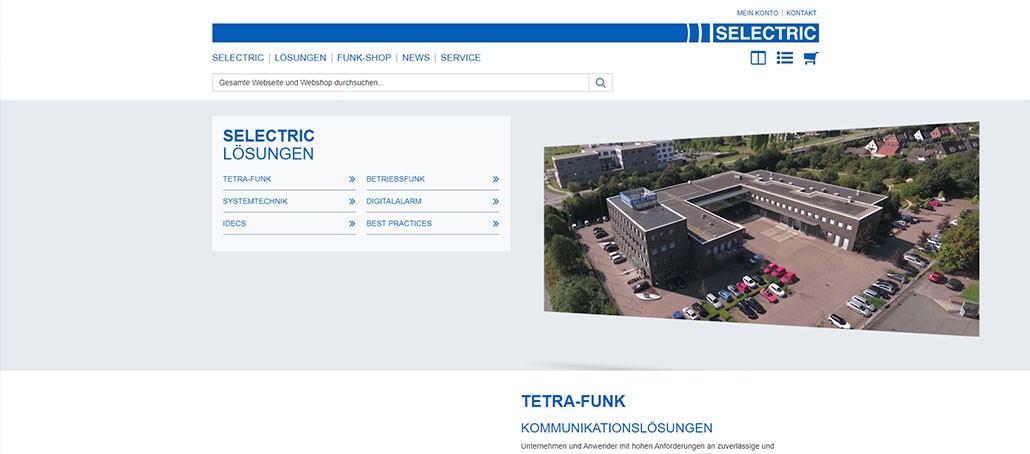Follow the KONTAKT link
The image size is (1030, 454).
coord(801,13)
